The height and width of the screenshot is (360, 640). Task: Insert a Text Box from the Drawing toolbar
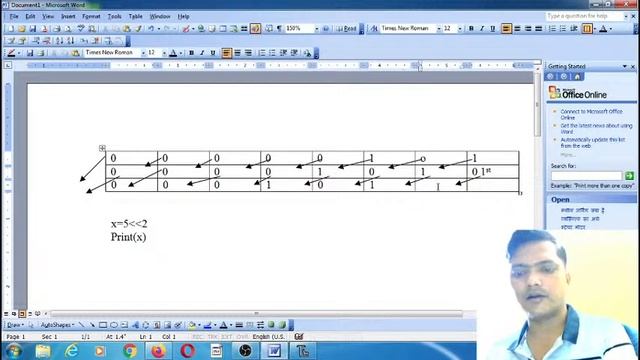coord(124,325)
